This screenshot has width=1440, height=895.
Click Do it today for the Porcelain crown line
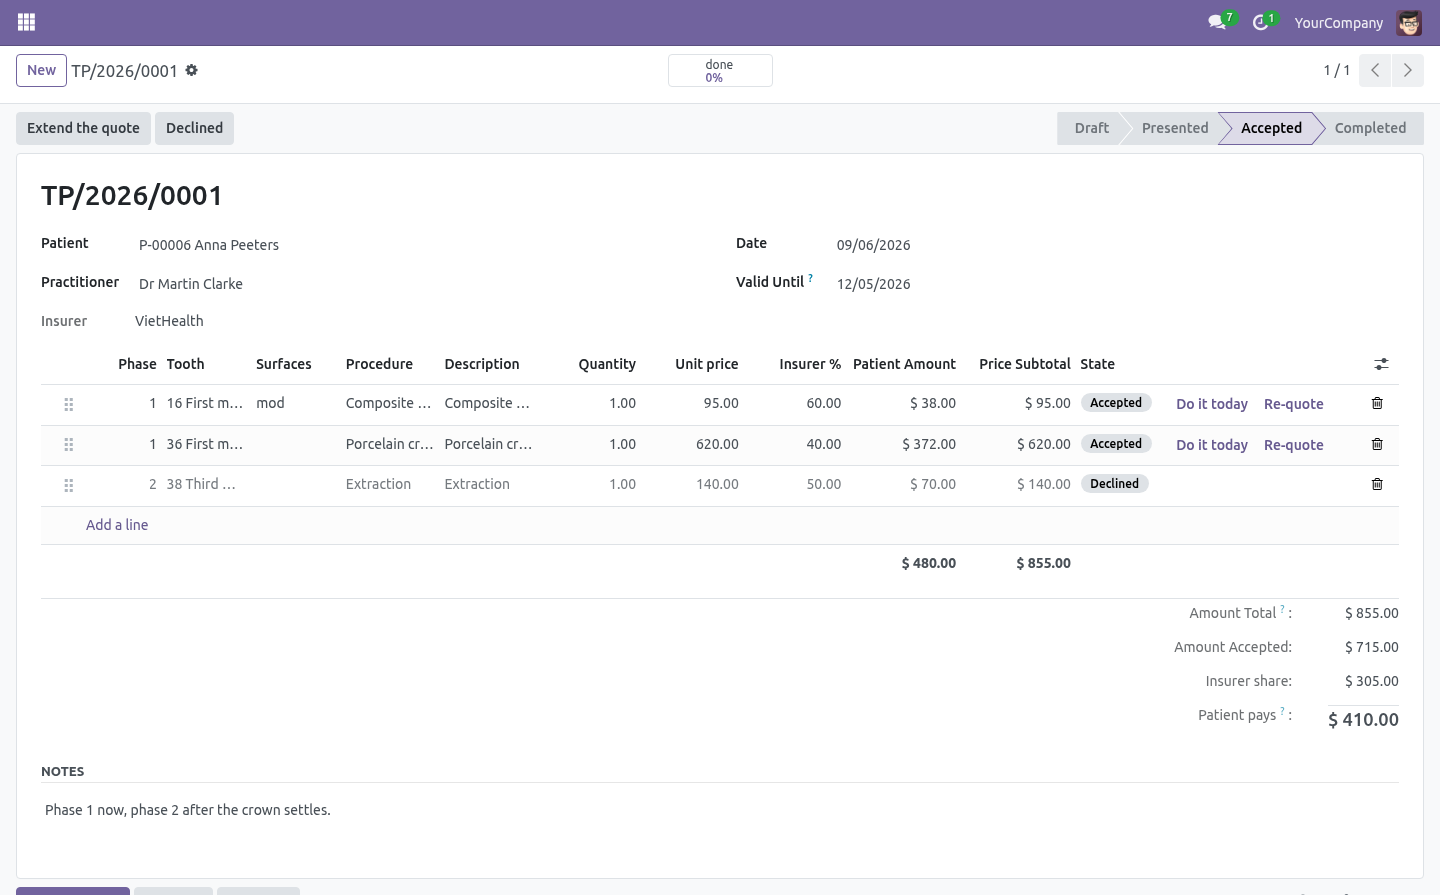(1212, 445)
